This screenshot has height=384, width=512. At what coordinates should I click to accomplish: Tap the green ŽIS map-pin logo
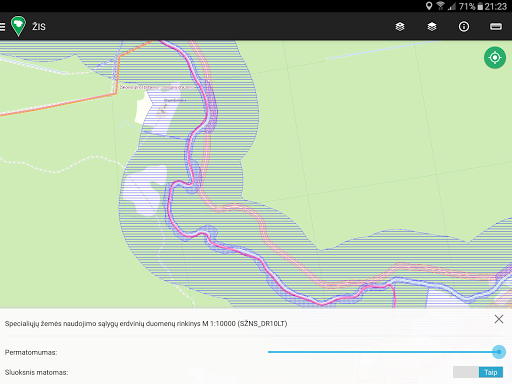18,26
